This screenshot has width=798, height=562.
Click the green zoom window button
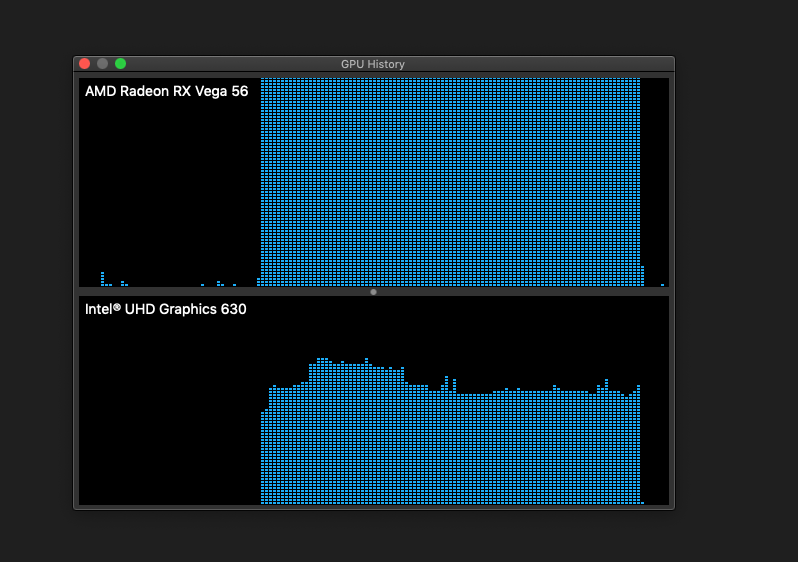click(x=120, y=64)
